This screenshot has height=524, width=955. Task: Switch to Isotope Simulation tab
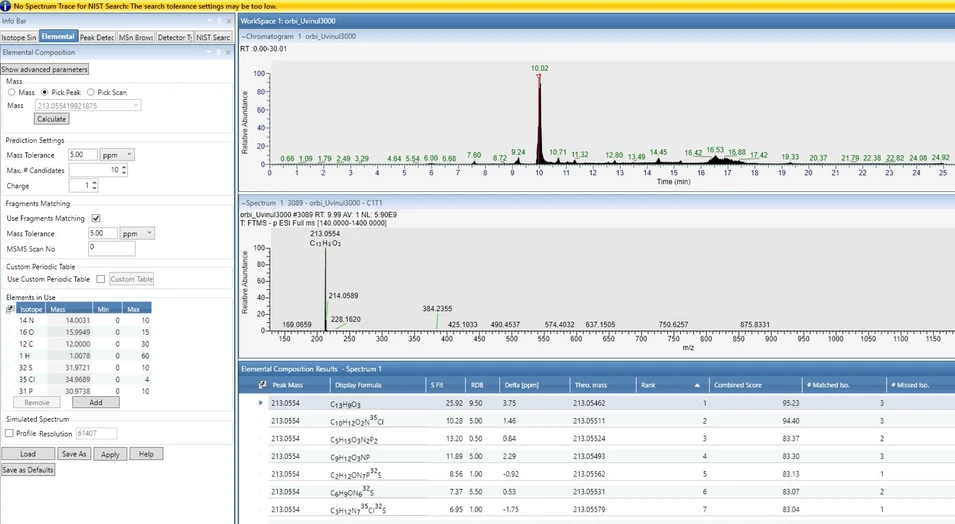click(19, 37)
